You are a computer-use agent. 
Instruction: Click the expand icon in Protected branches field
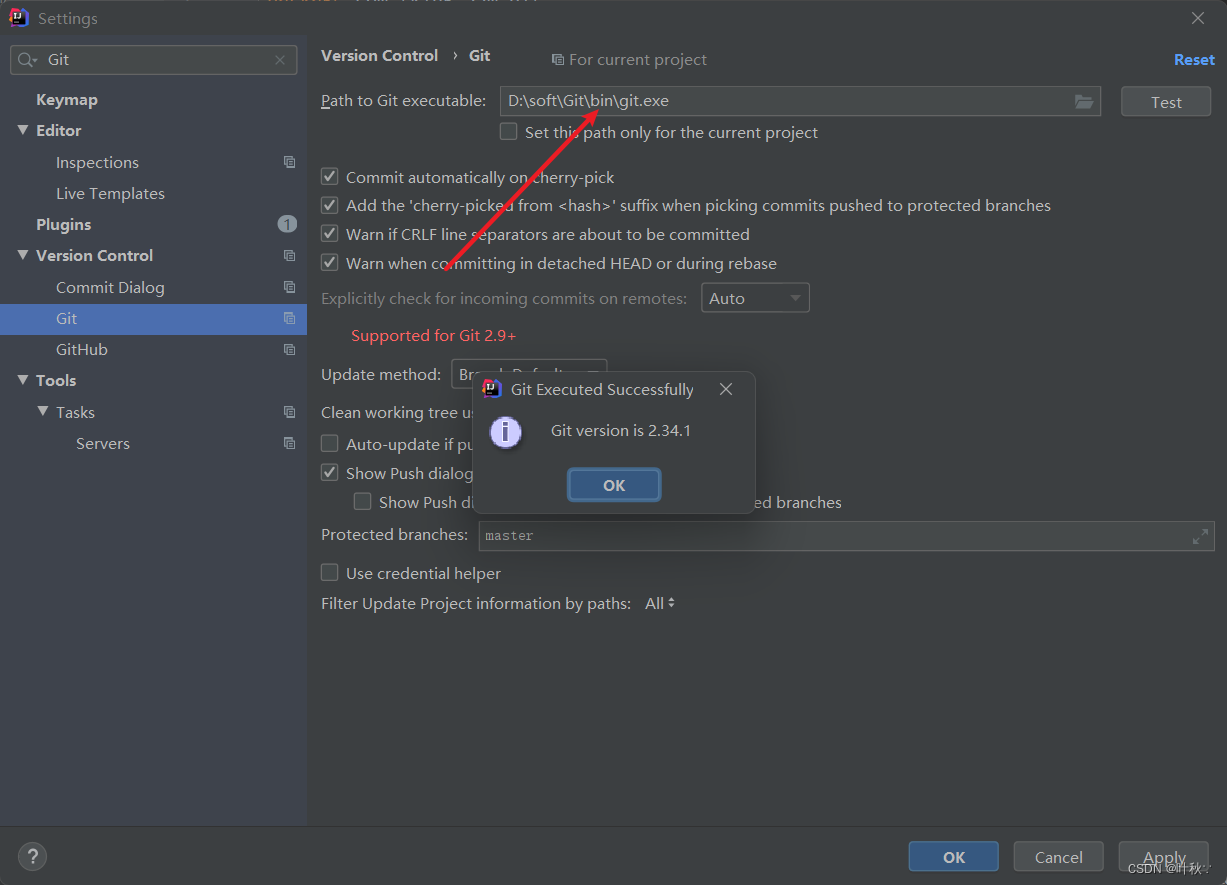click(x=1200, y=536)
